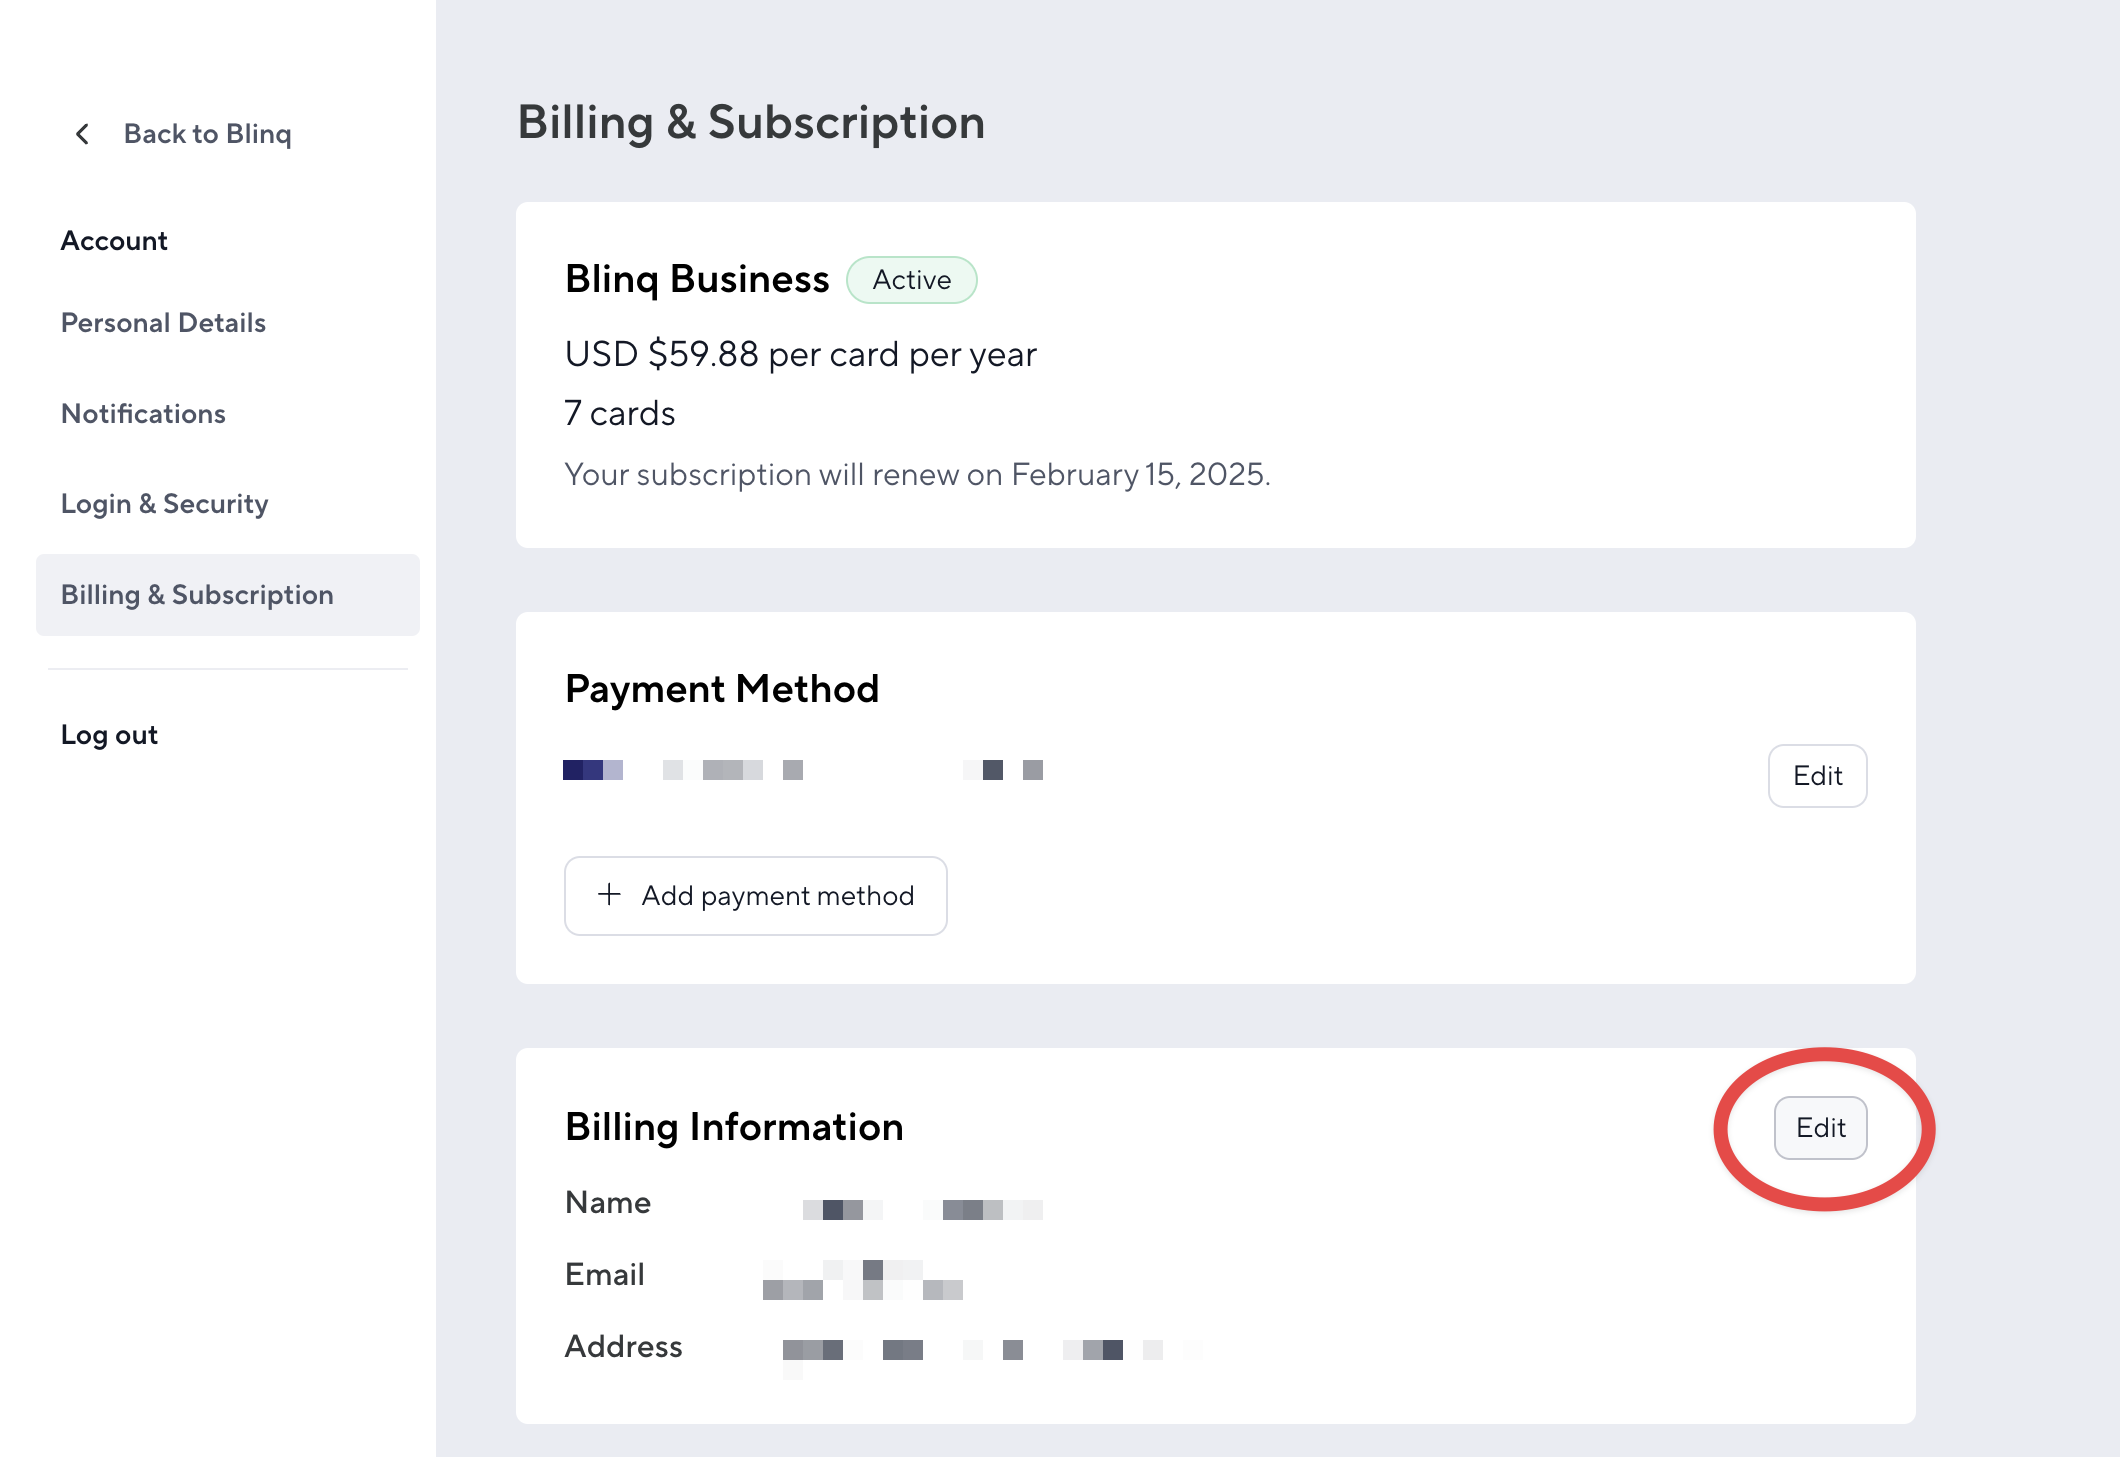Click the USD $59.88 per card price text
This screenshot has height=1457, width=2120.
point(800,355)
